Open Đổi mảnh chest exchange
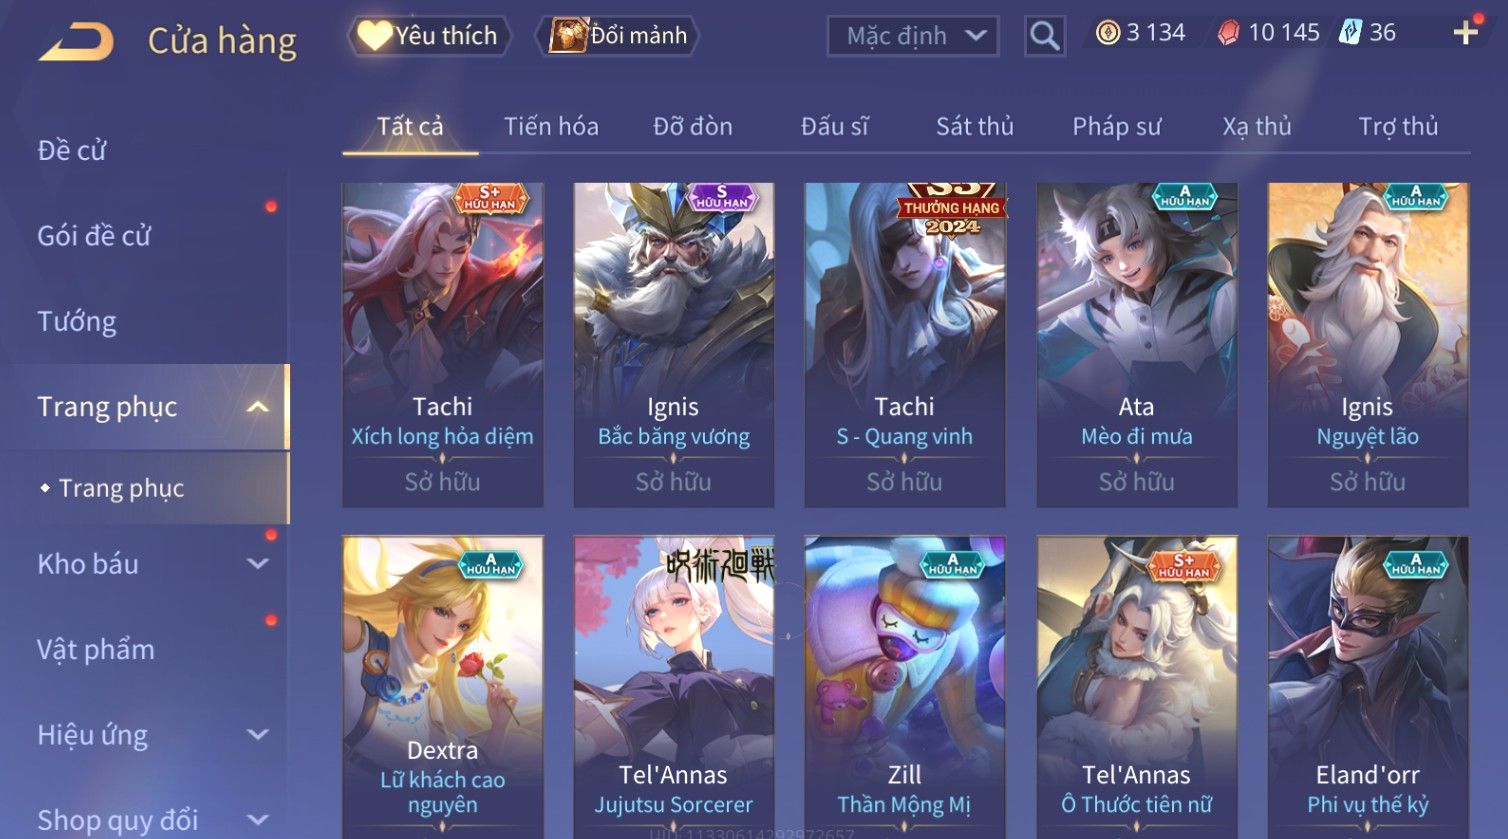Viewport: 1508px width, 839px height. (619, 36)
